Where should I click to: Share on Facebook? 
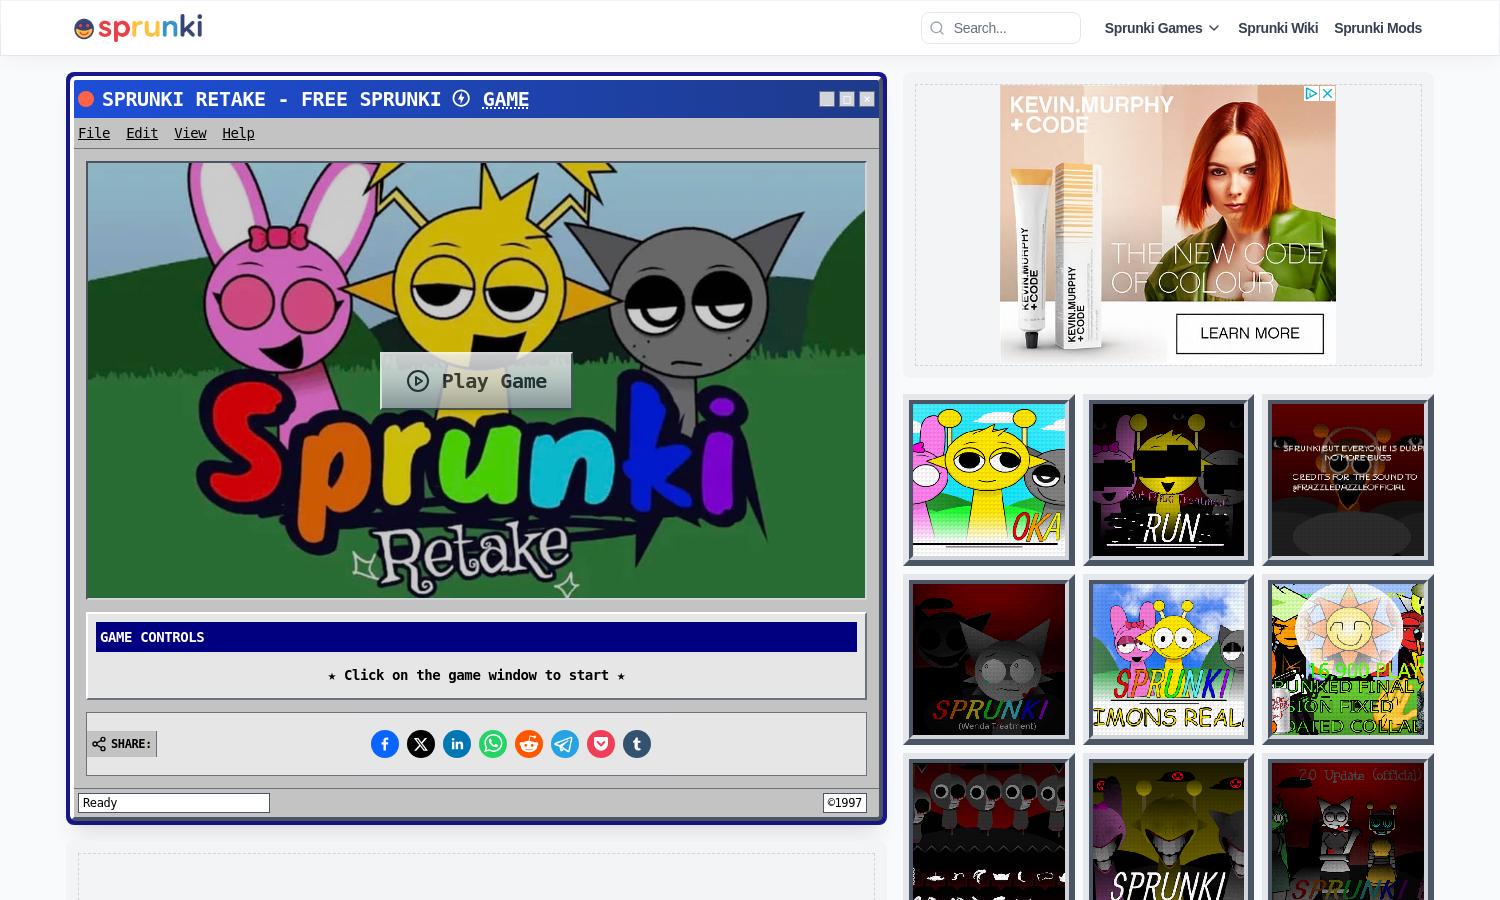pyautogui.click(x=385, y=744)
